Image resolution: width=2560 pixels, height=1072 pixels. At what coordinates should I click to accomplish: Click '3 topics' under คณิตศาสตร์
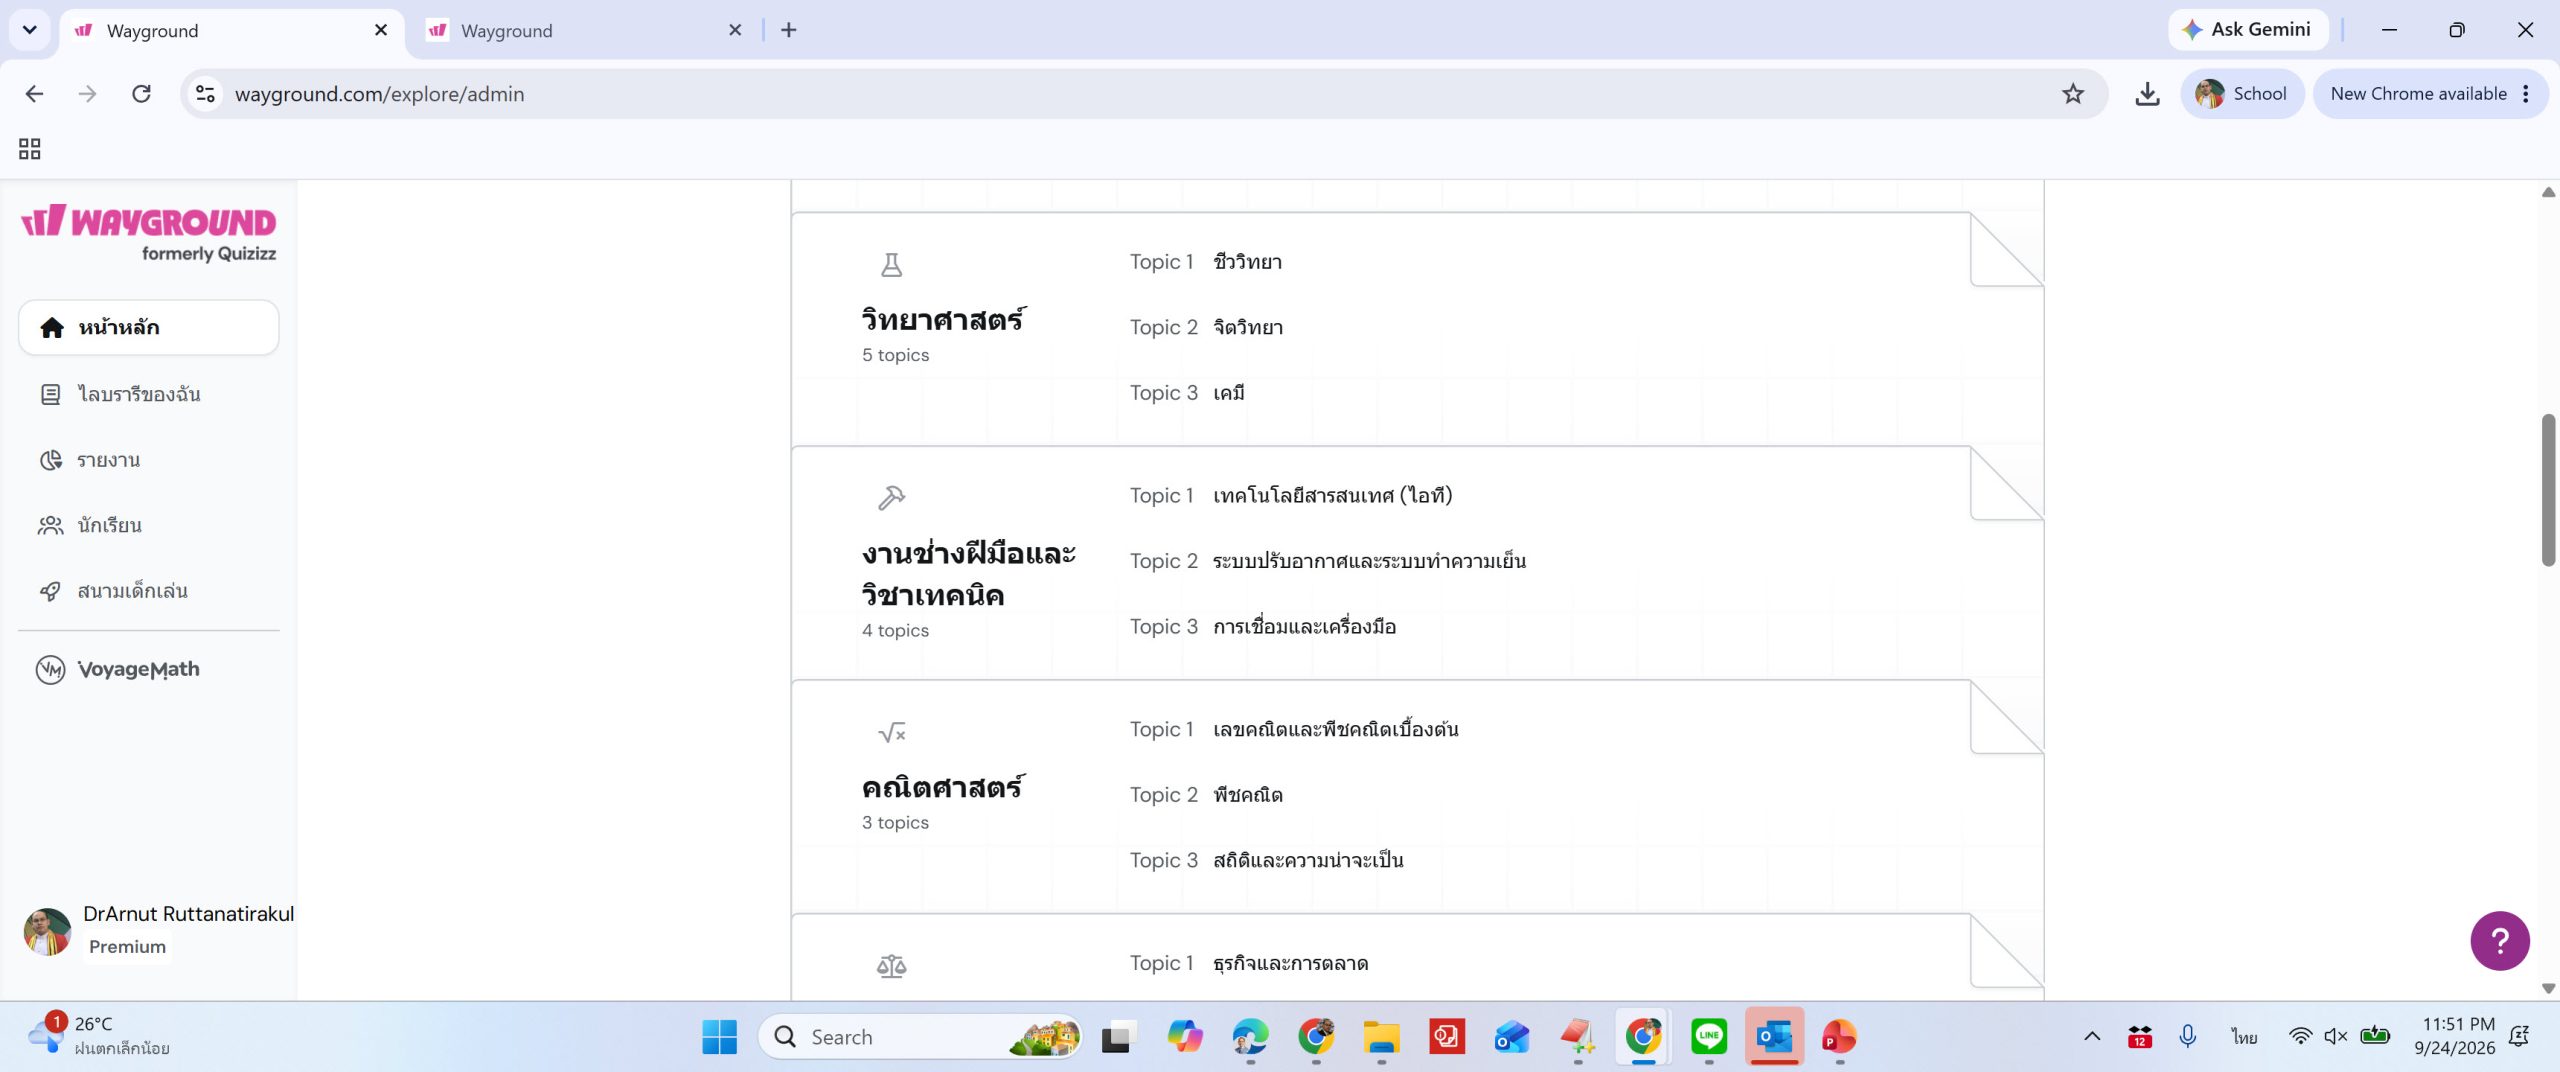895,822
